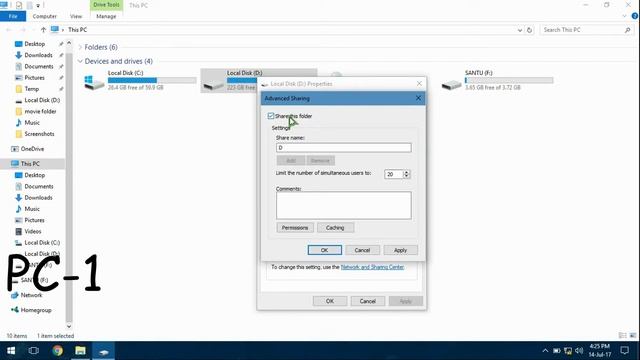
Task: Open Task View on the taskbar
Action: tap(34, 351)
